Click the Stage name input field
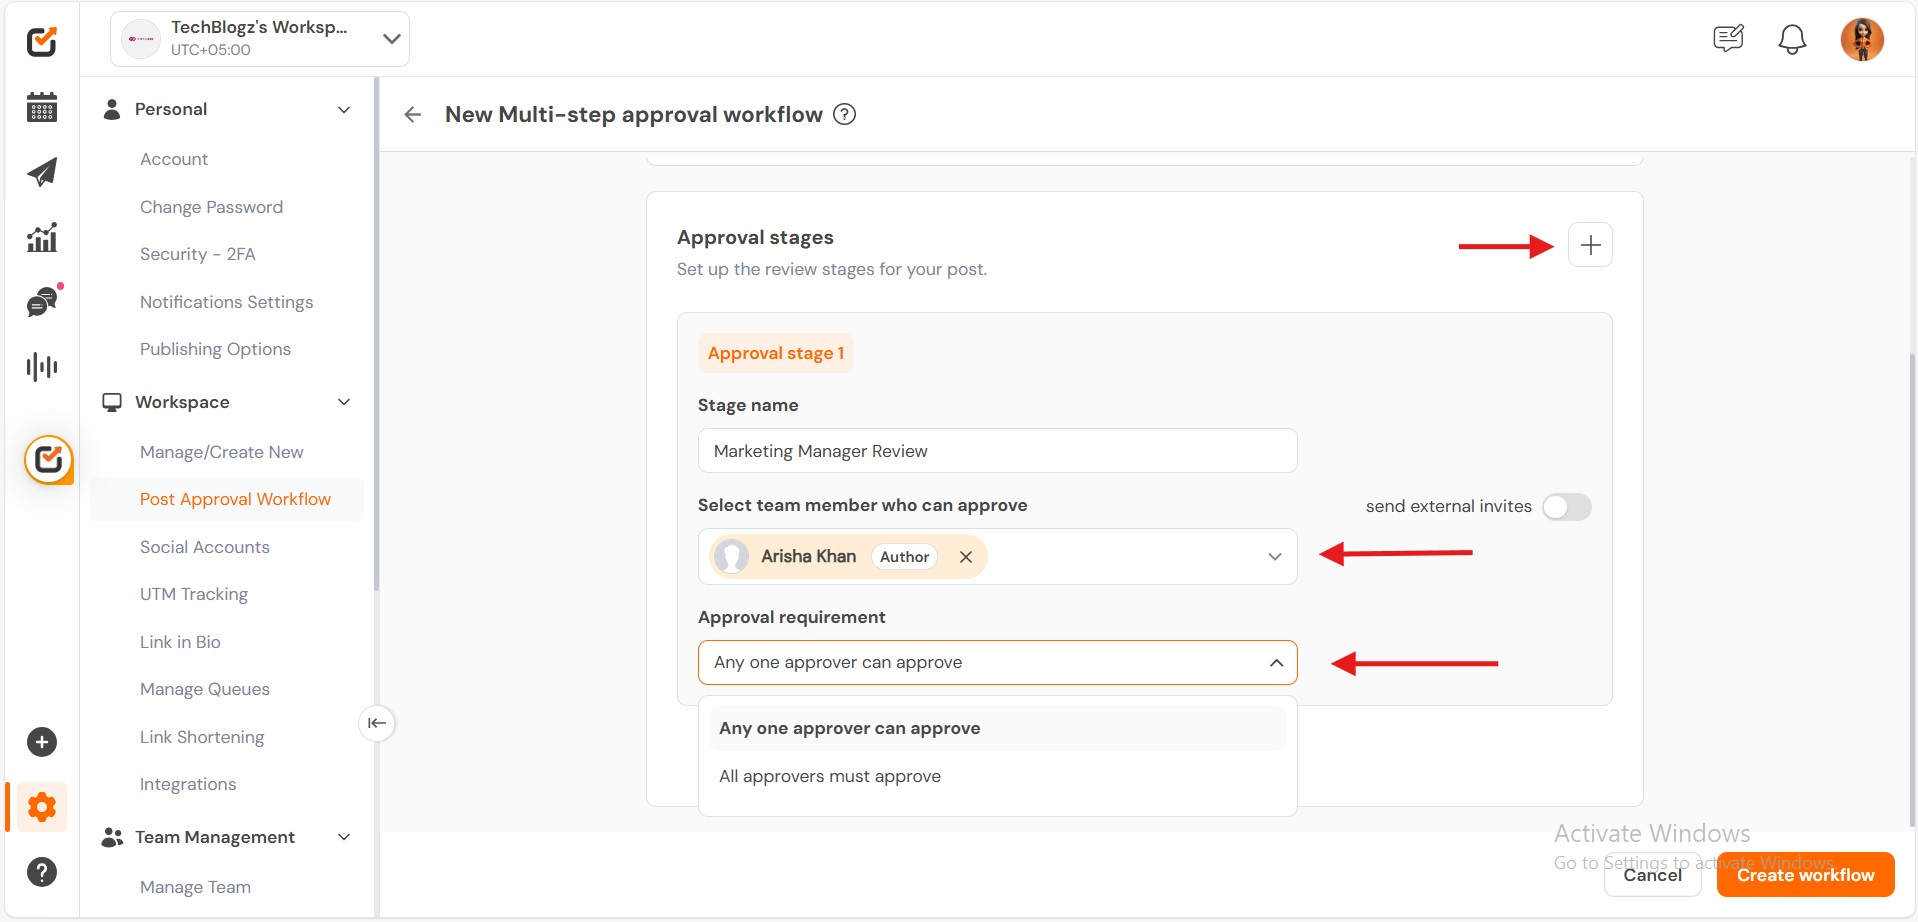This screenshot has width=1918, height=922. 997,451
